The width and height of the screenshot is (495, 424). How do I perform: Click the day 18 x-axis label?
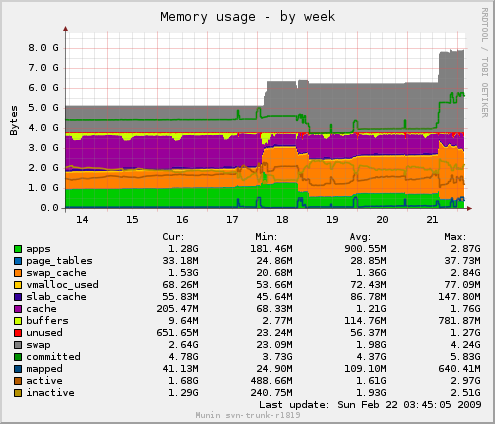click(x=282, y=220)
